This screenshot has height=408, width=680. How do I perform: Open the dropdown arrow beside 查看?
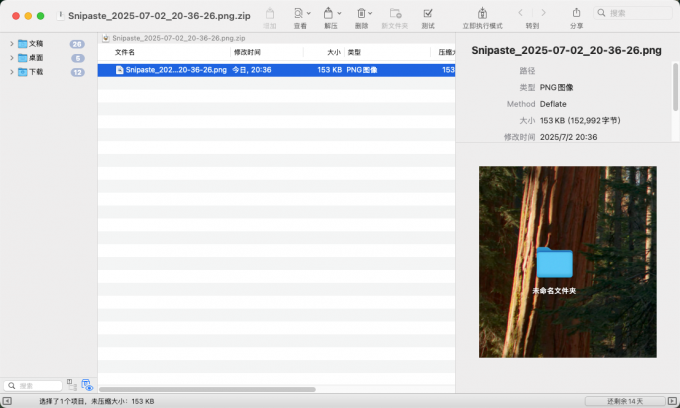(309, 13)
